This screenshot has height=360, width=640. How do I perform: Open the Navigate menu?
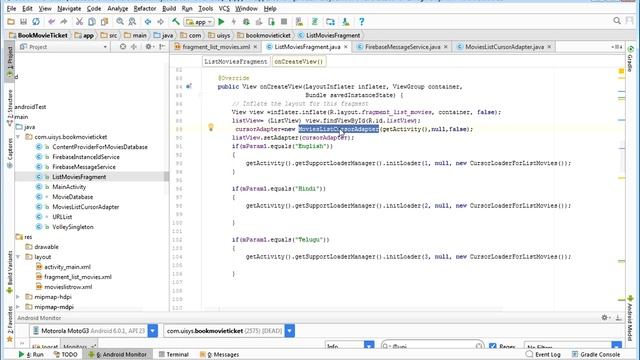point(69,8)
